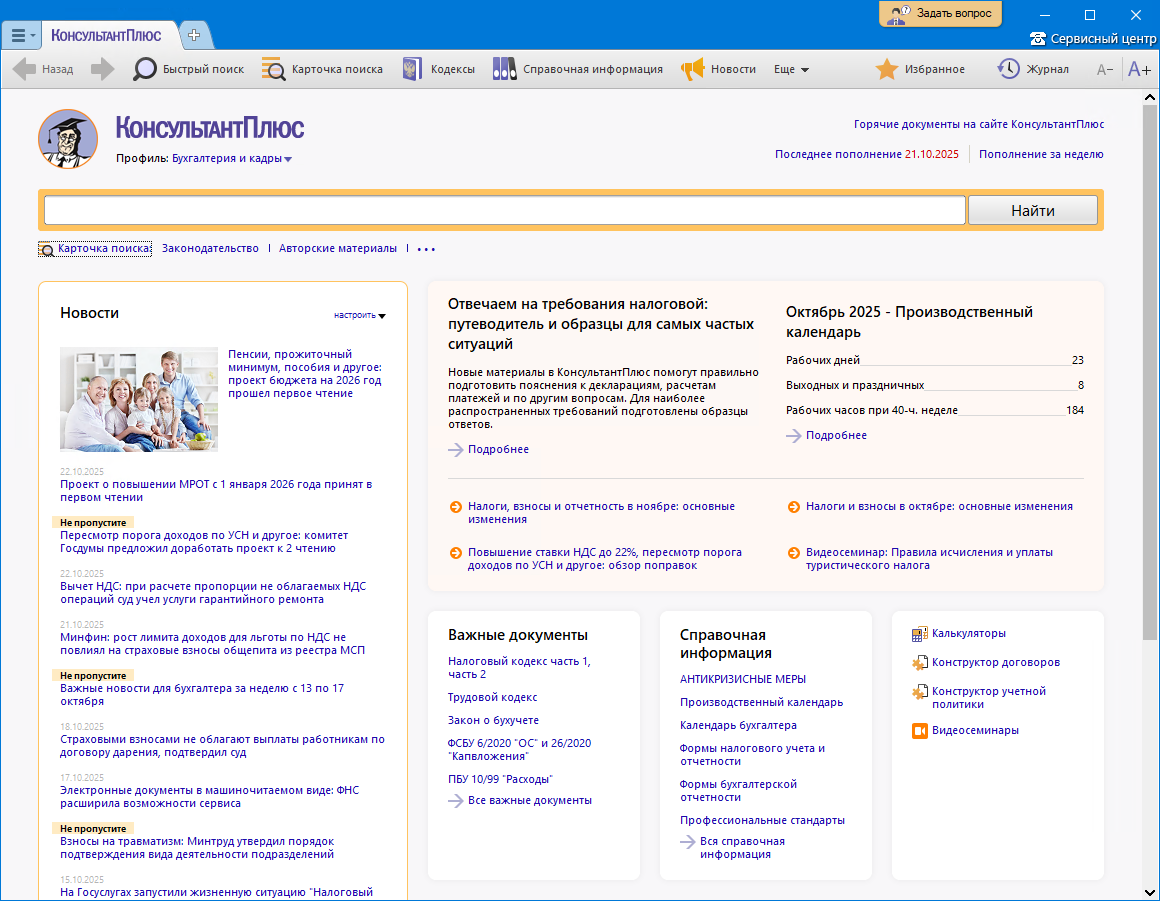Open Справочная информация toolbar icon
The width and height of the screenshot is (1160, 901).
[504, 69]
